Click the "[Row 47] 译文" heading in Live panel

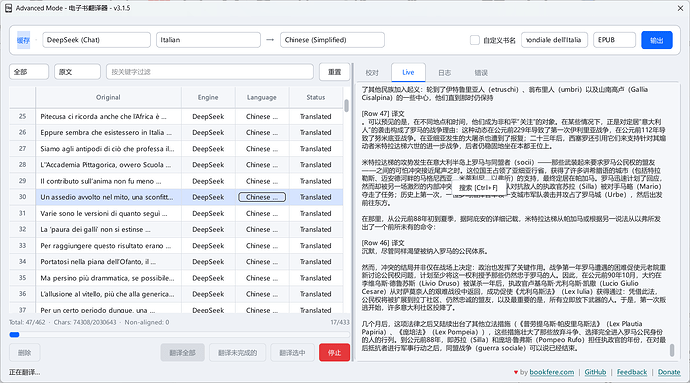[x=383, y=114]
